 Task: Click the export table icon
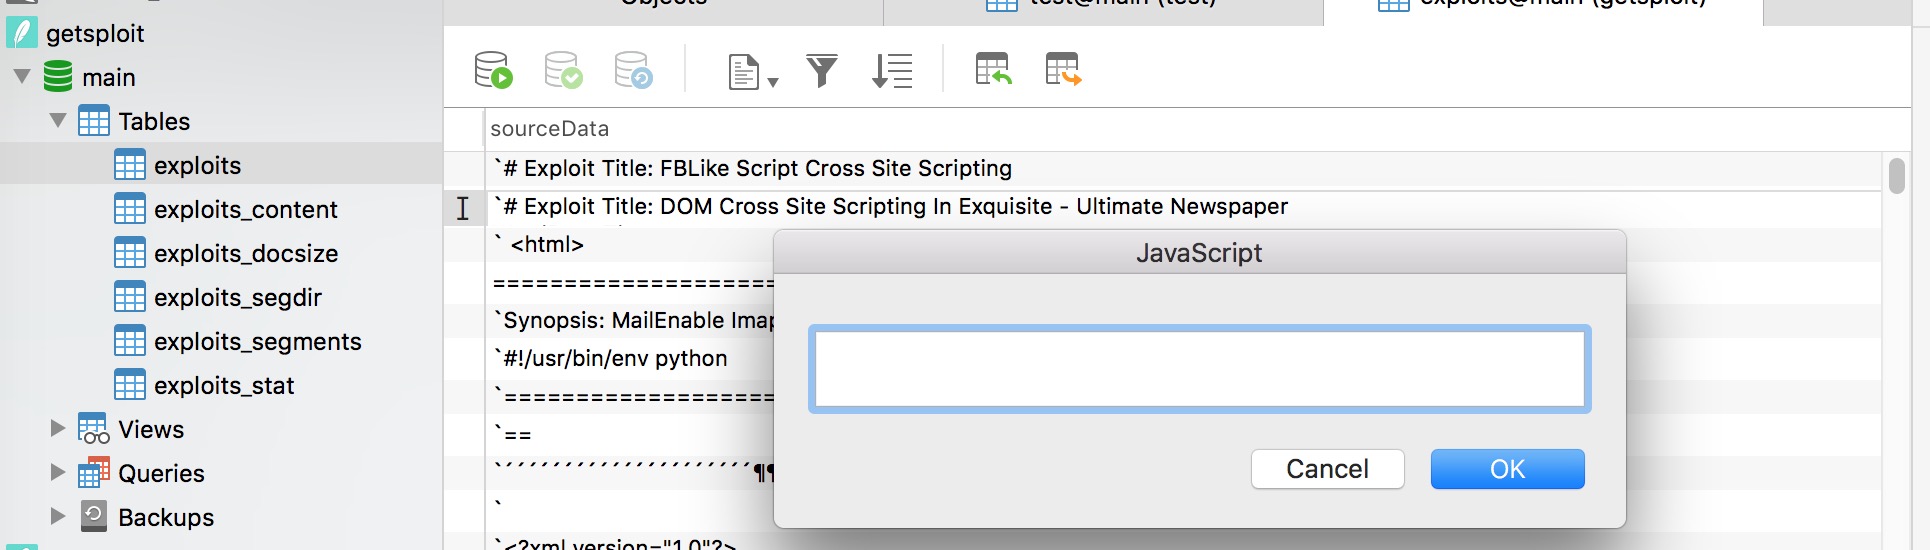click(x=1063, y=69)
